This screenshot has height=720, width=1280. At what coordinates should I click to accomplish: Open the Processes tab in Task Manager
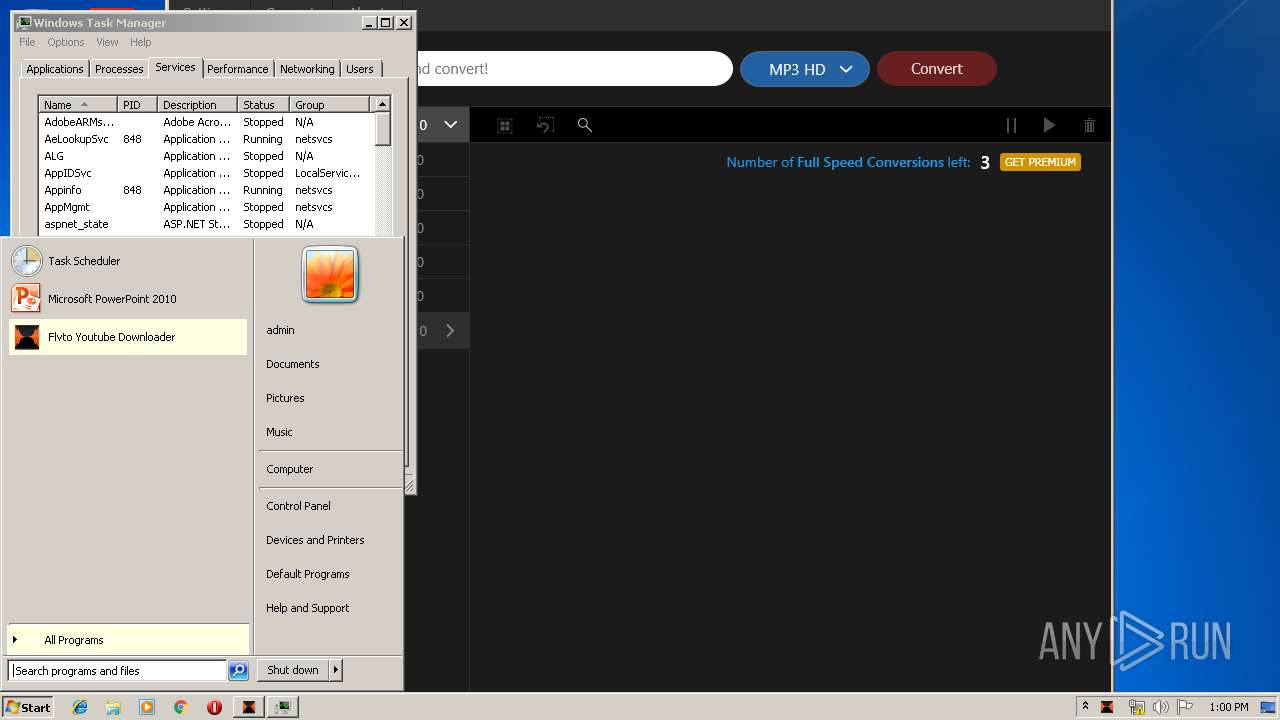pos(119,69)
